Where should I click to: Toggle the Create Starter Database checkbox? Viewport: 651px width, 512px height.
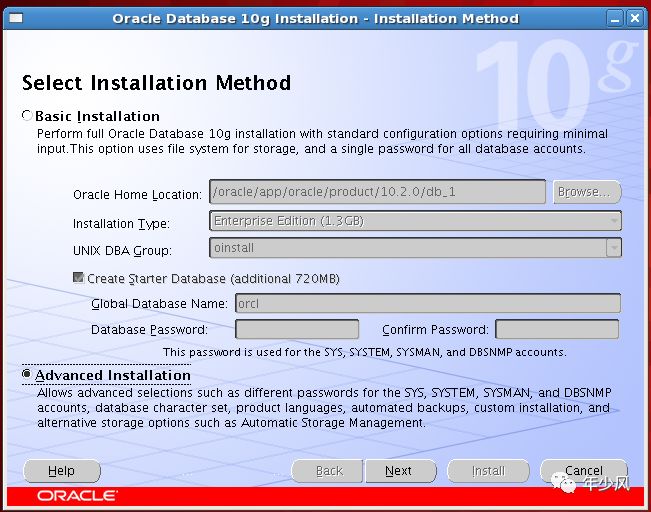[78, 277]
